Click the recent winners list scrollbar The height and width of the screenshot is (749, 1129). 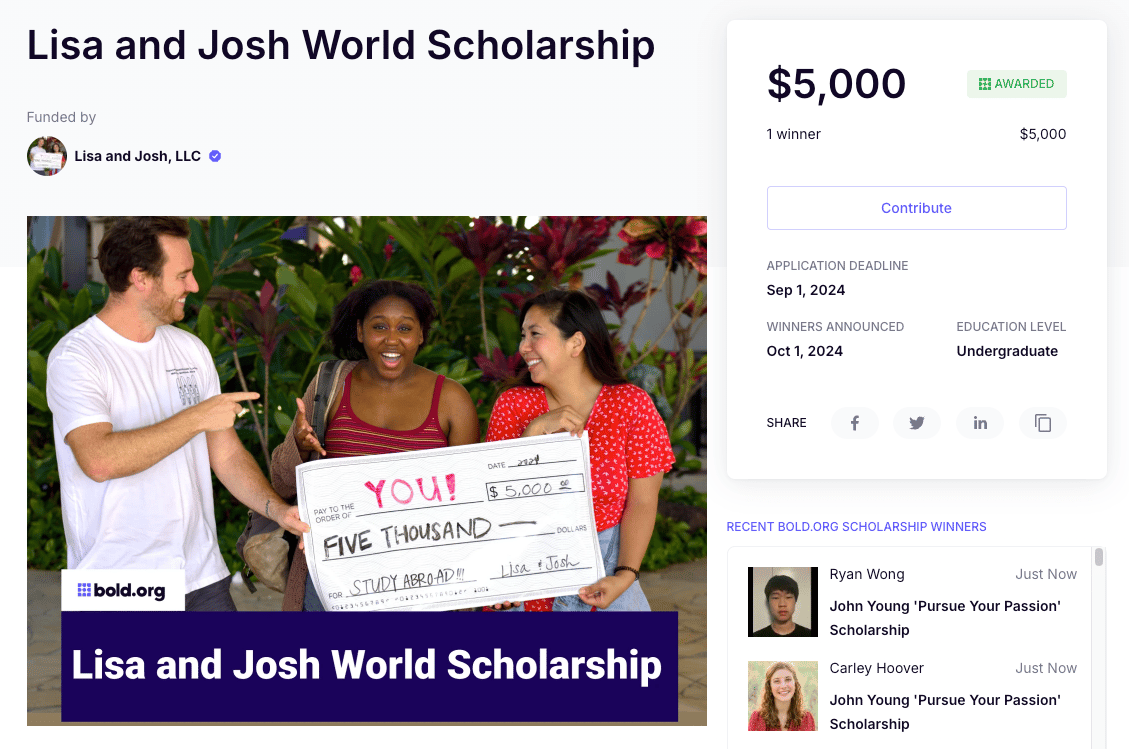1099,557
